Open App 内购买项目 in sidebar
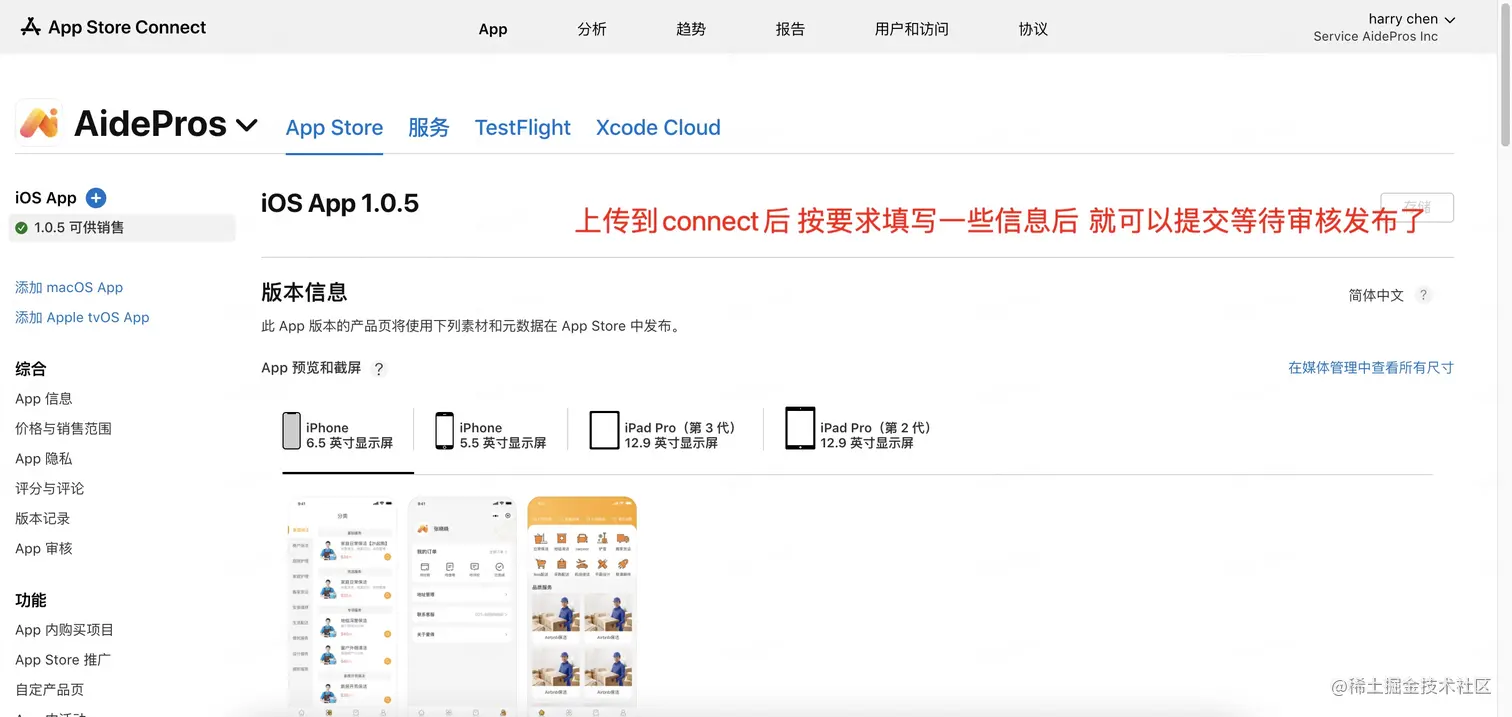Image resolution: width=1512 pixels, height=717 pixels. click(x=64, y=630)
